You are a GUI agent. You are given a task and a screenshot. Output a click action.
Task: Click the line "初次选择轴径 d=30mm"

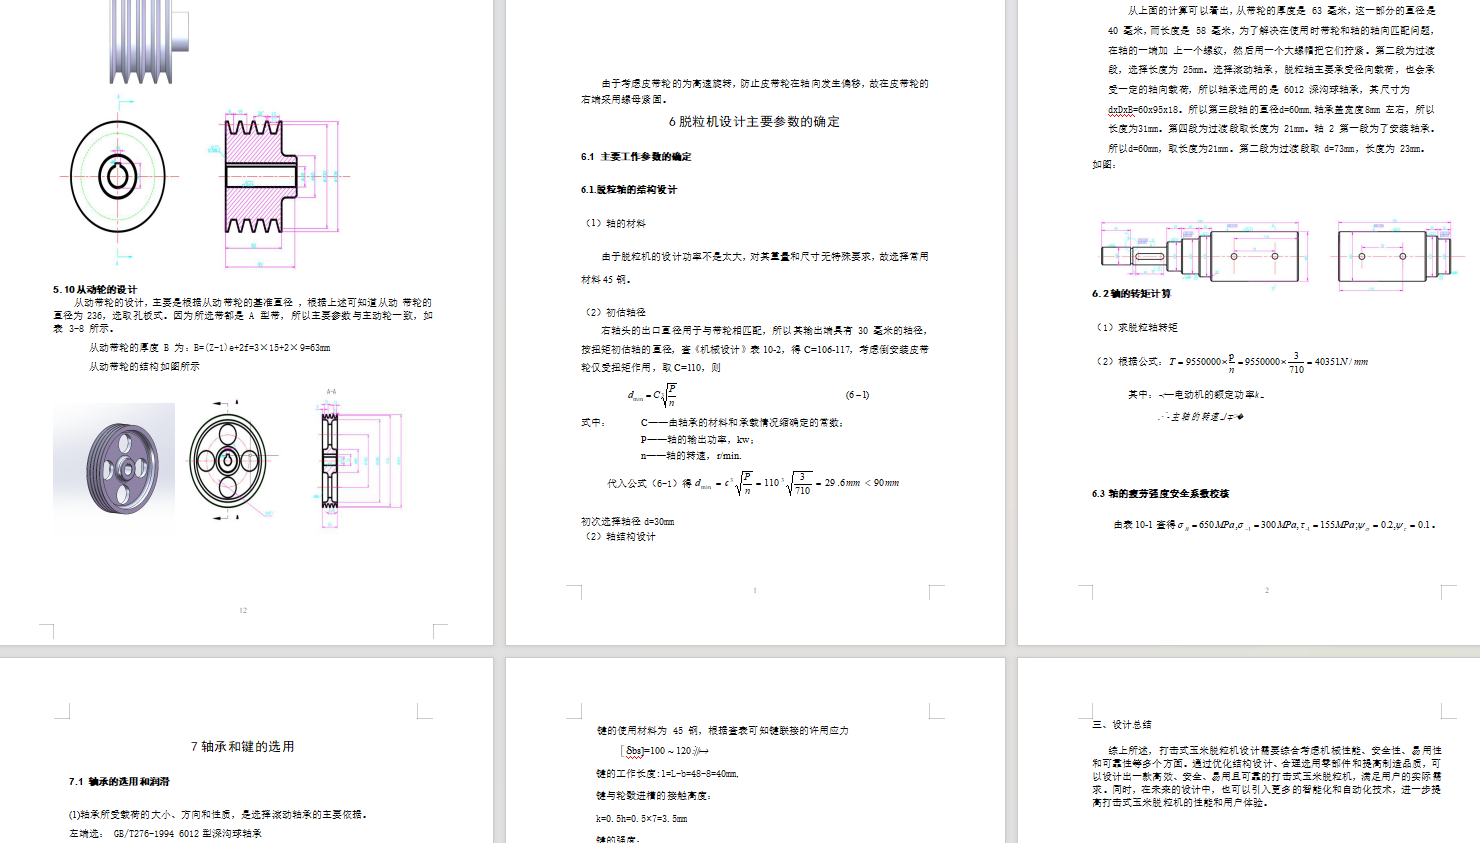click(628, 522)
